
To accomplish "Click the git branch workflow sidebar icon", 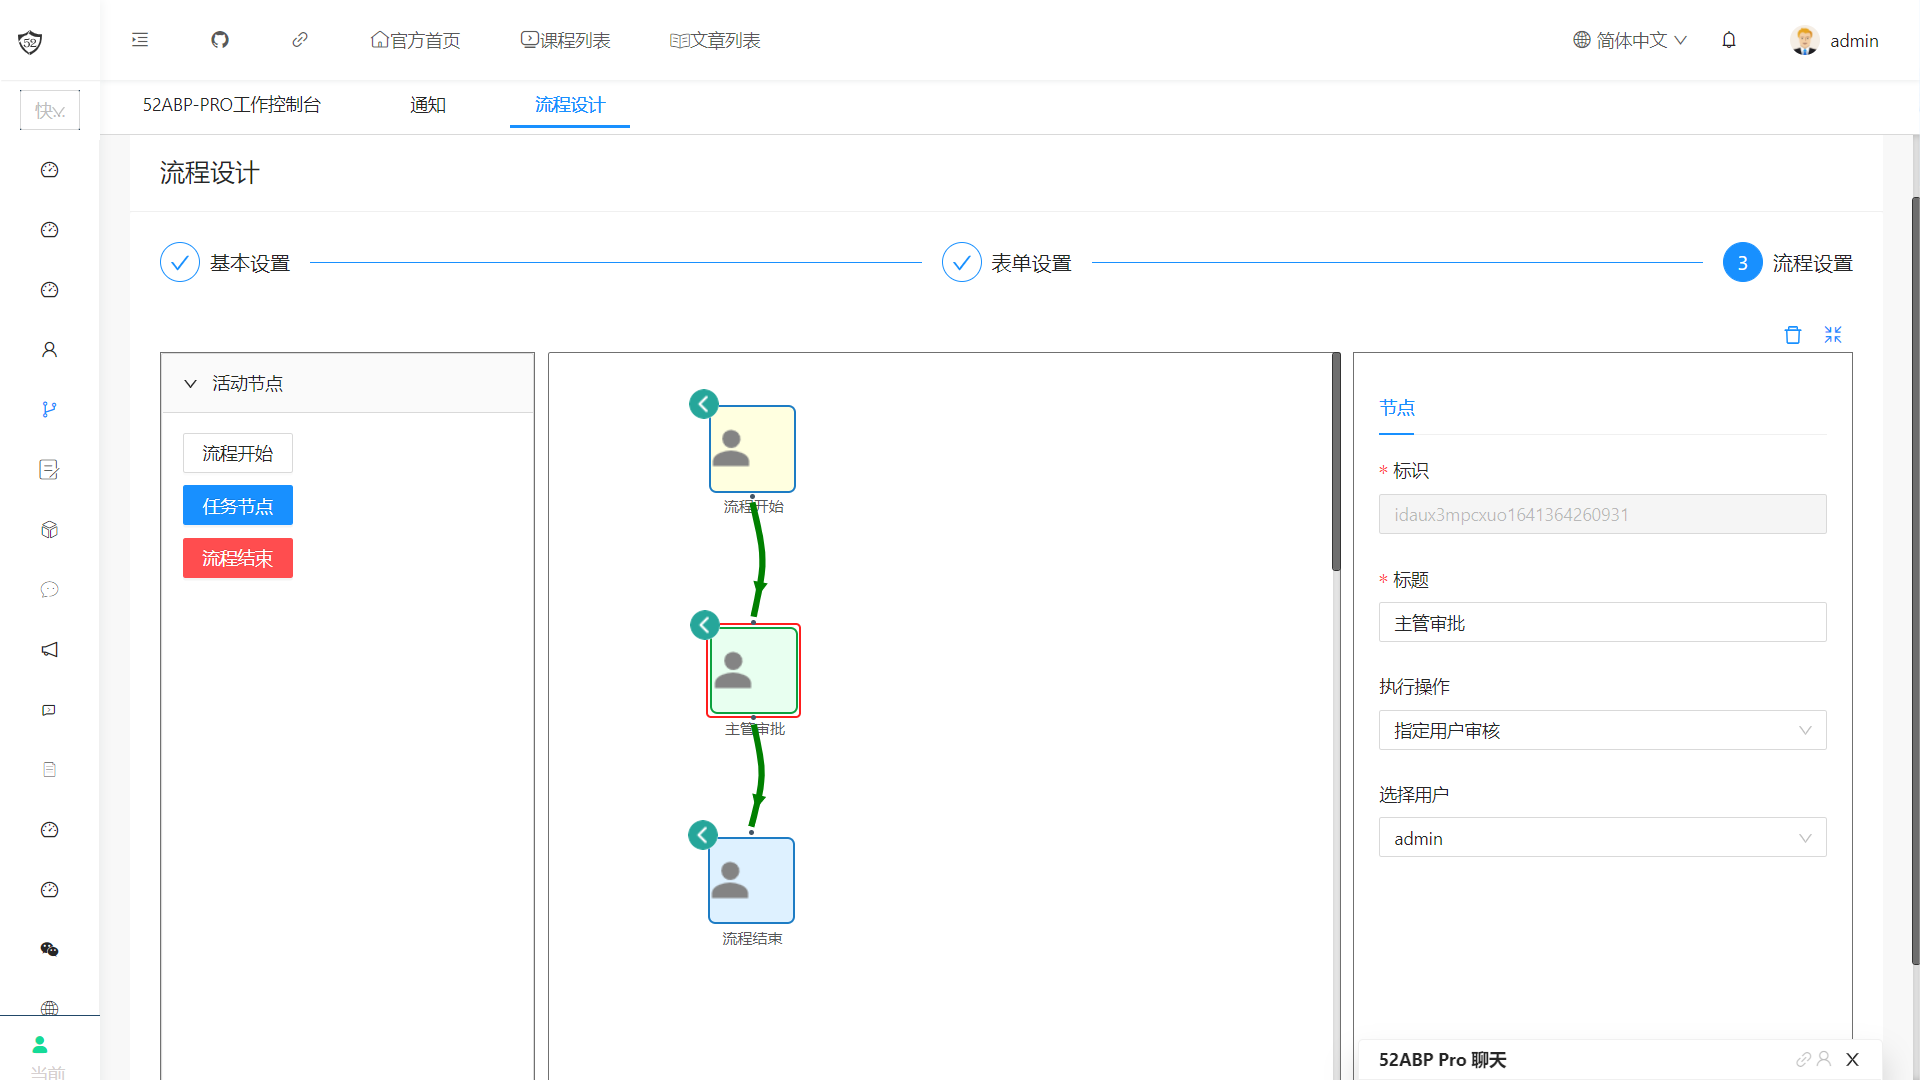I will (49, 409).
